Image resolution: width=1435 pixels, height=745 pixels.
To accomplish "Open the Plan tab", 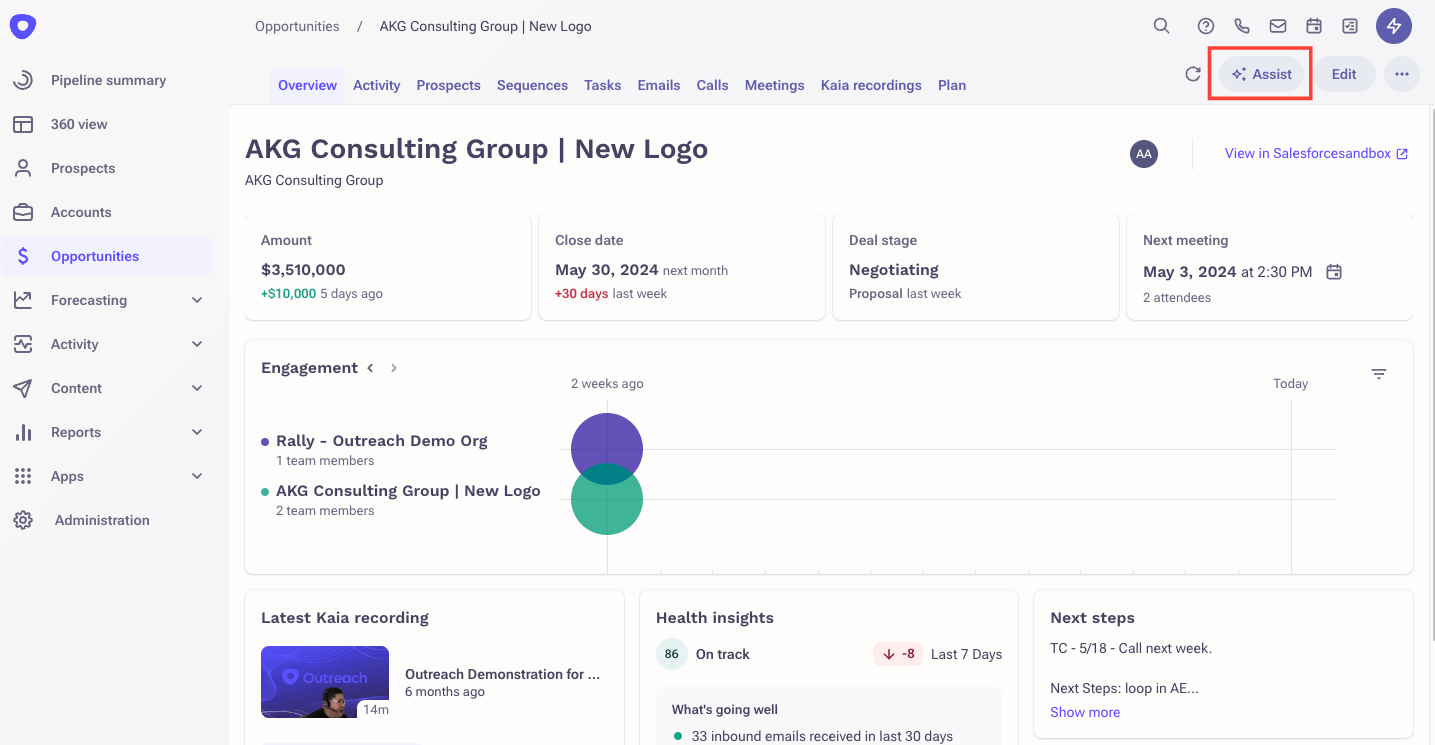I will point(952,85).
